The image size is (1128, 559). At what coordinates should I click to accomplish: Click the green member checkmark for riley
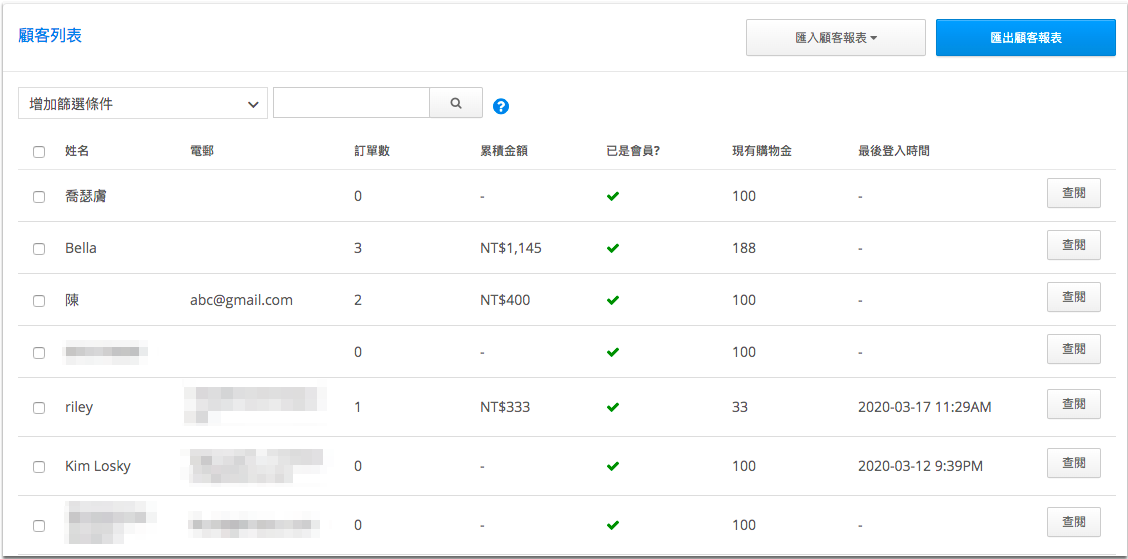click(x=613, y=407)
